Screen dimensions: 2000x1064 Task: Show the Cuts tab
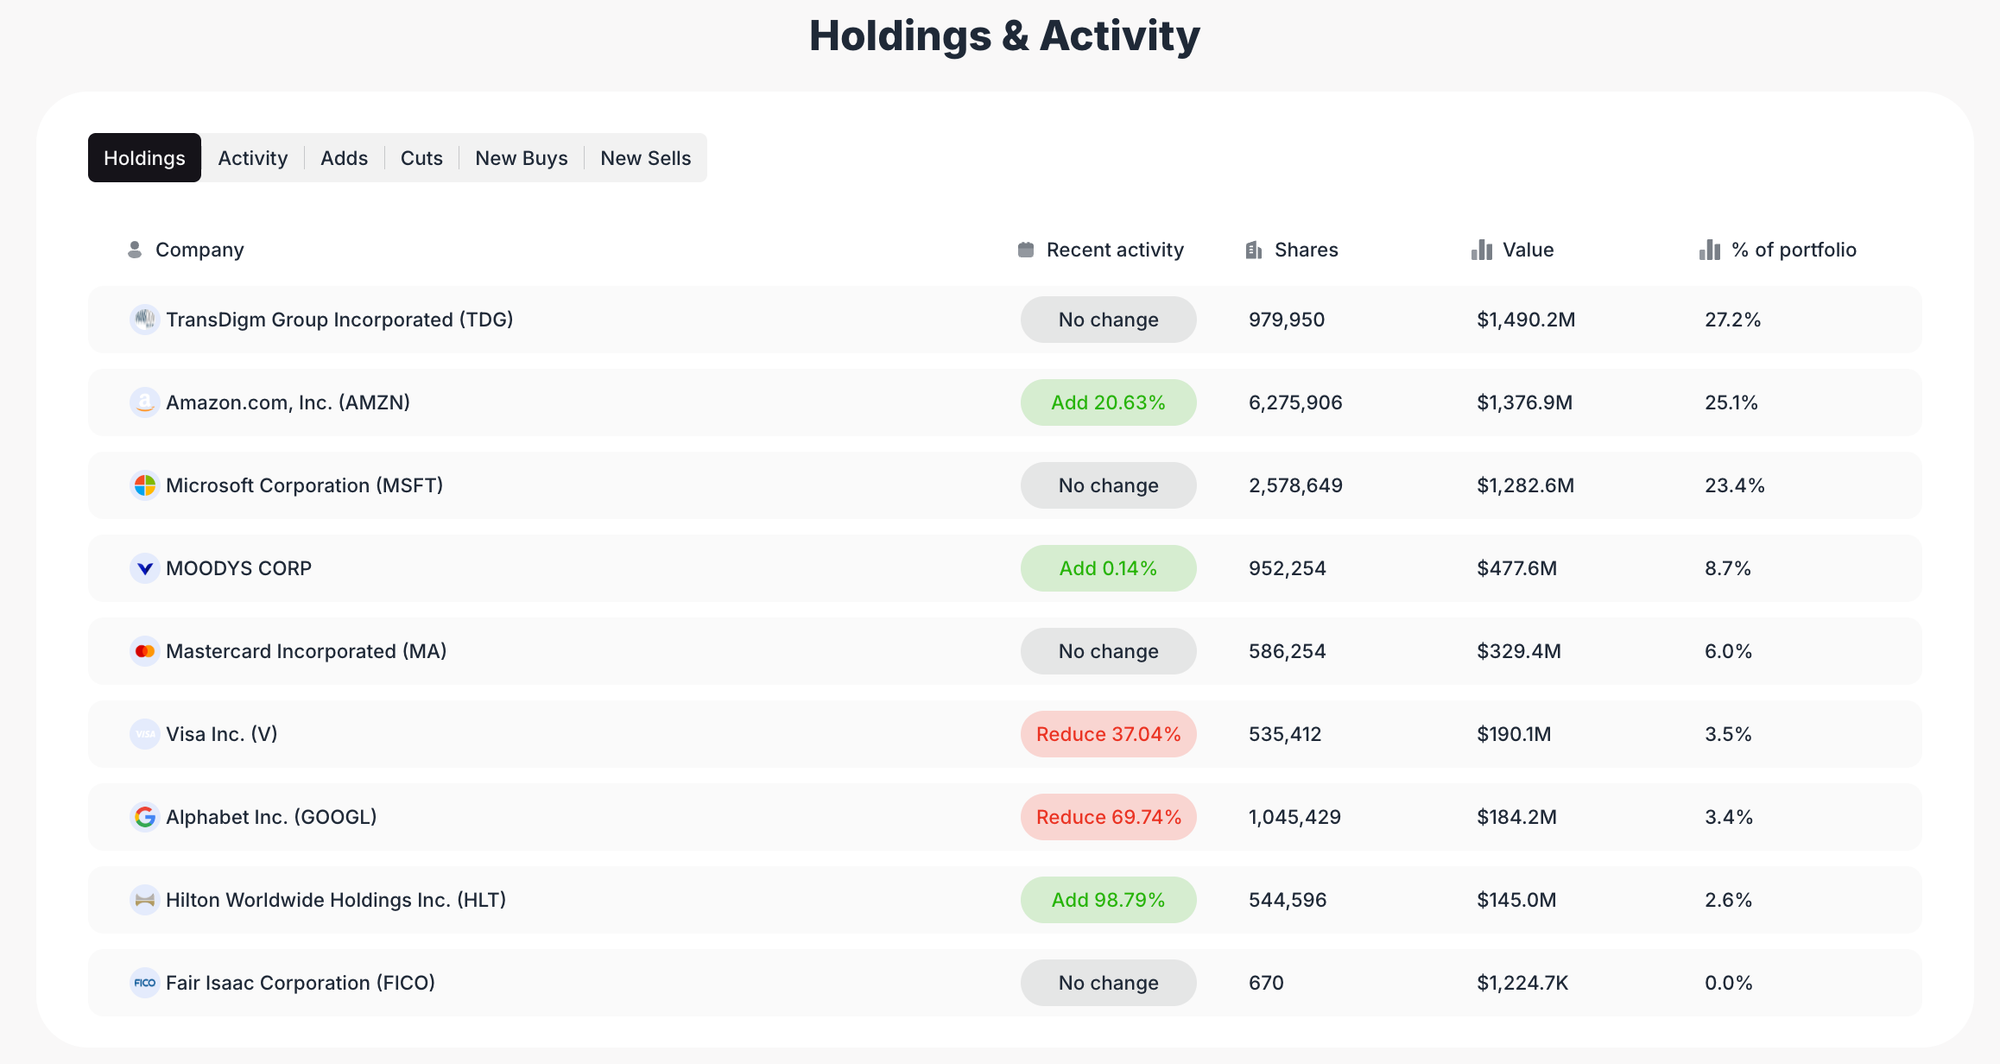421,158
